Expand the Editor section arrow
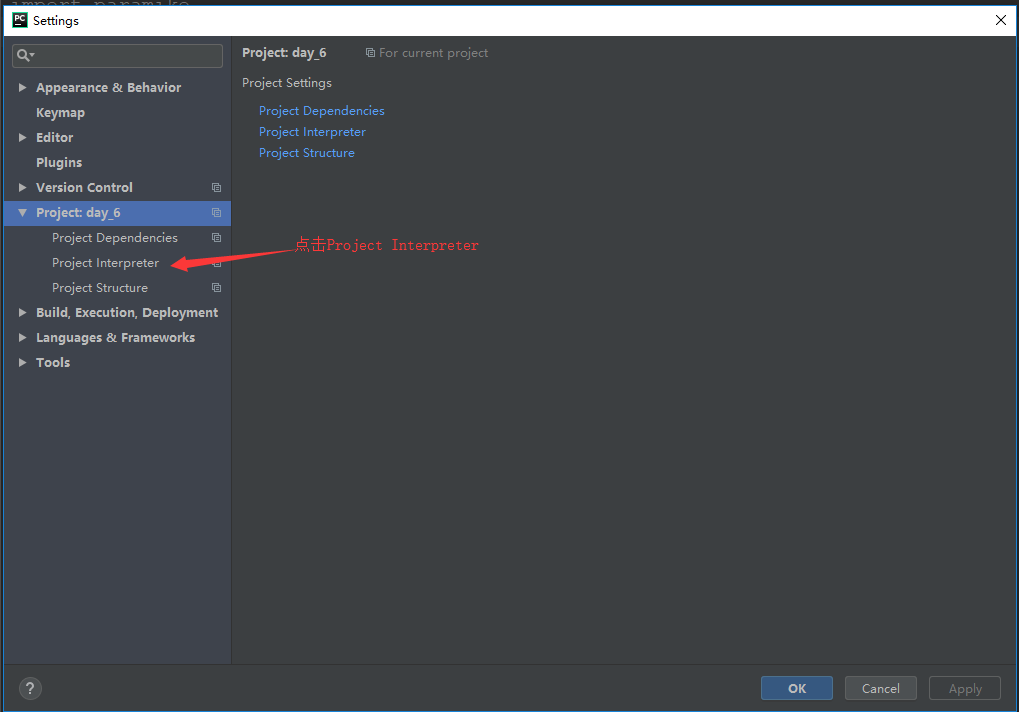This screenshot has width=1019, height=712. point(23,137)
